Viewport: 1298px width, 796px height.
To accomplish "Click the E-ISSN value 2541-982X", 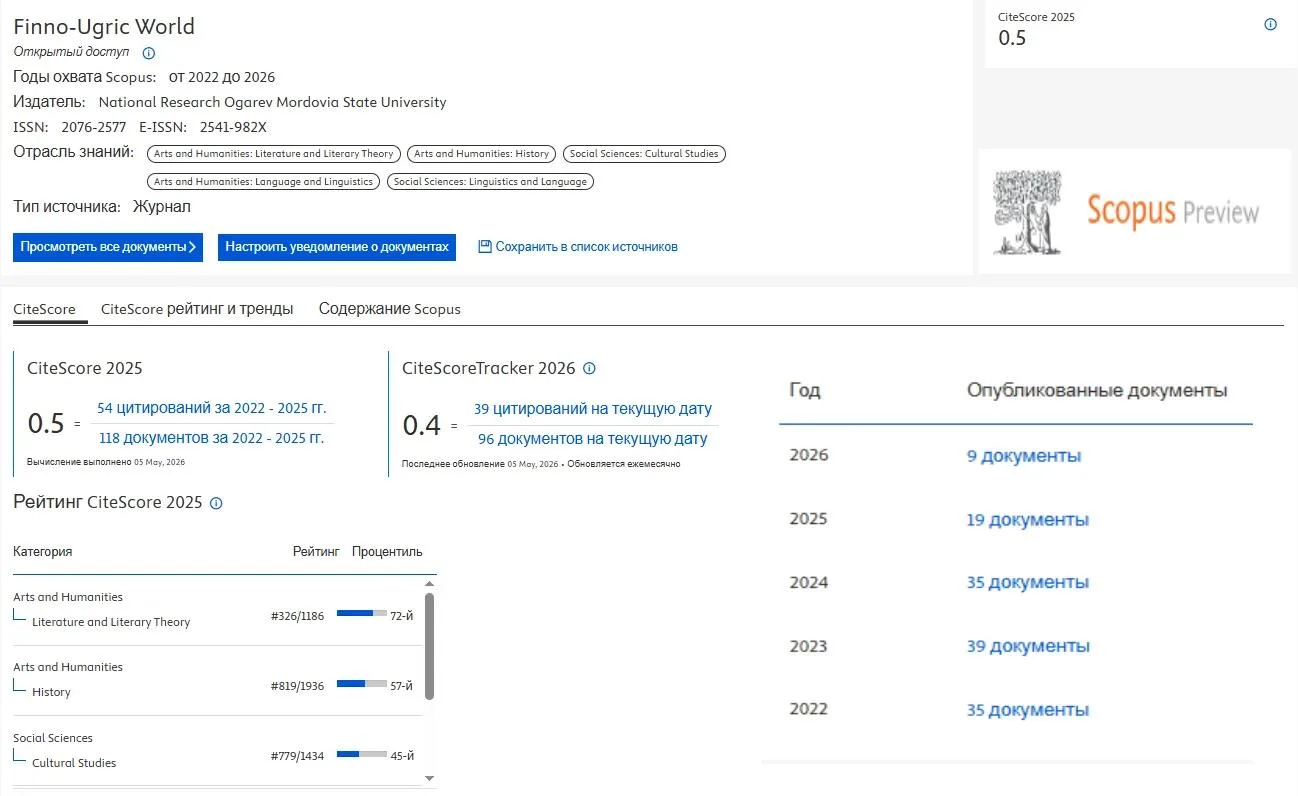I will click(x=233, y=127).
